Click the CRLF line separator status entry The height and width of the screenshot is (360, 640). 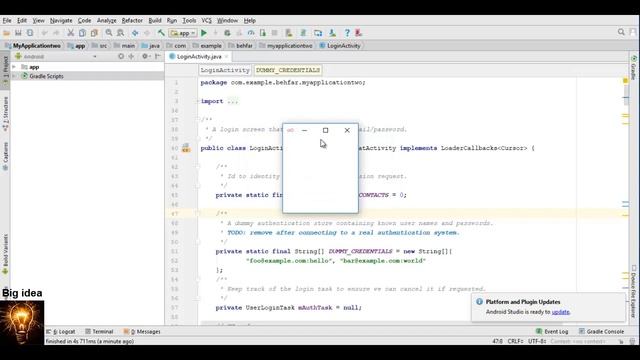pos(515,341)
